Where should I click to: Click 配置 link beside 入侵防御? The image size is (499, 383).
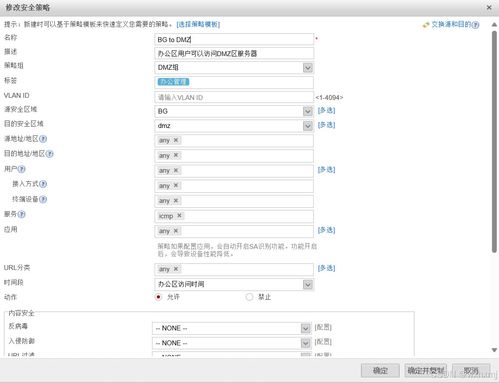point(323,342)
